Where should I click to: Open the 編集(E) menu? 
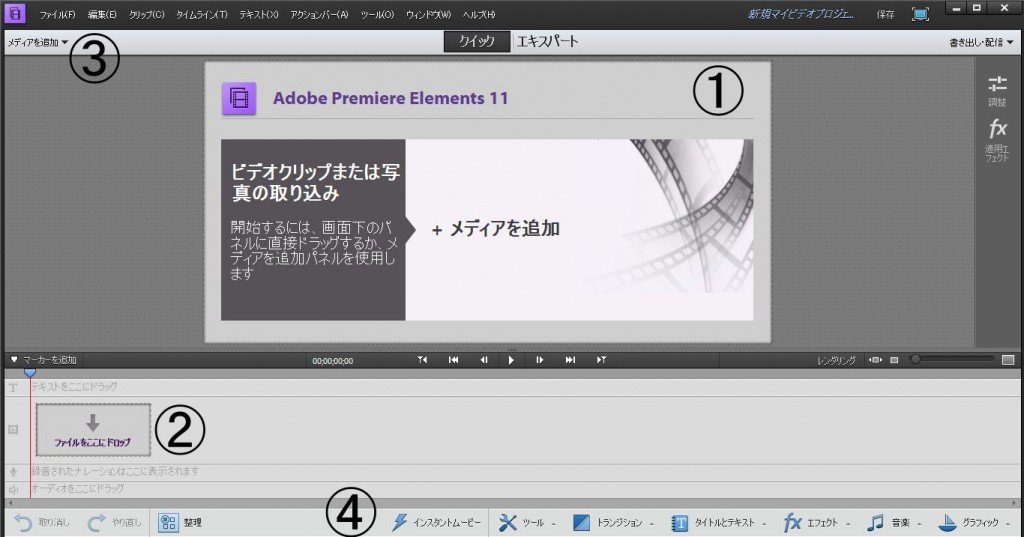click(x=102, y=14)
